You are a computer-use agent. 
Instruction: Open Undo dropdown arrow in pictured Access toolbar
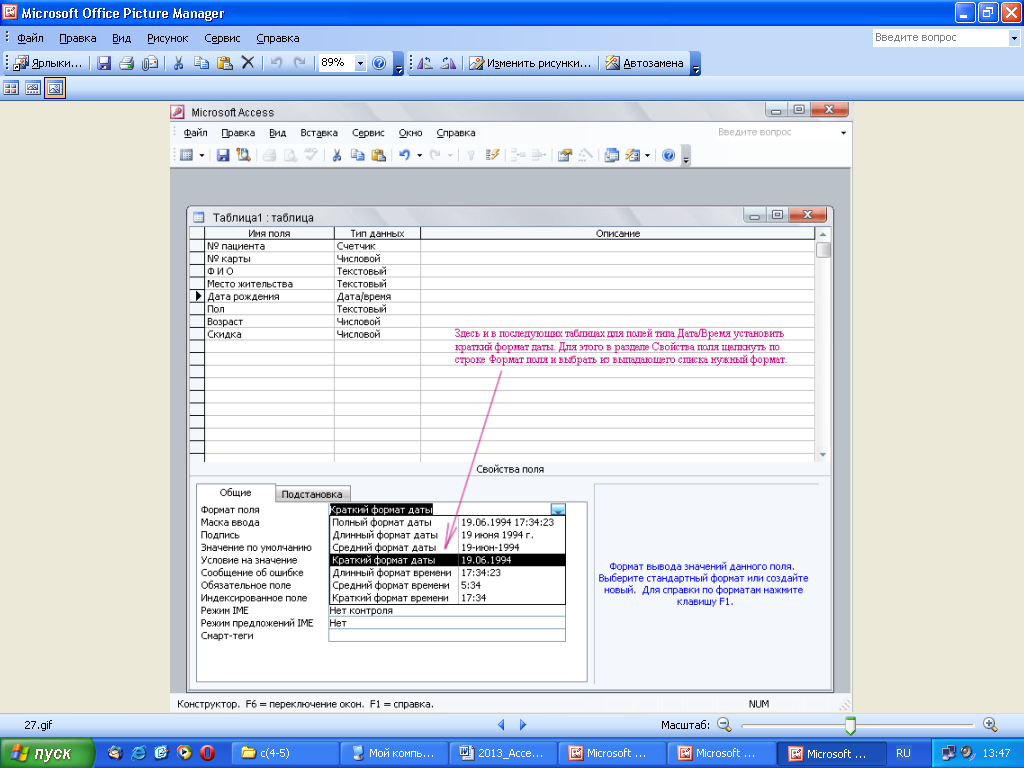point(419,155)
